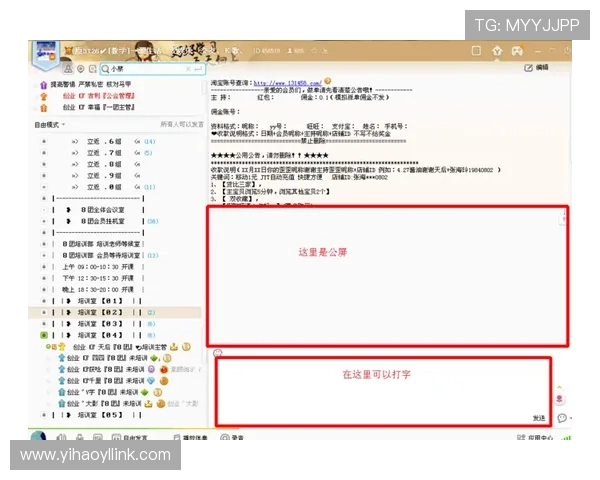Select user 创业 V字『8团』未培训
Viewport: 600px width, 480px height.
point(103,392)
